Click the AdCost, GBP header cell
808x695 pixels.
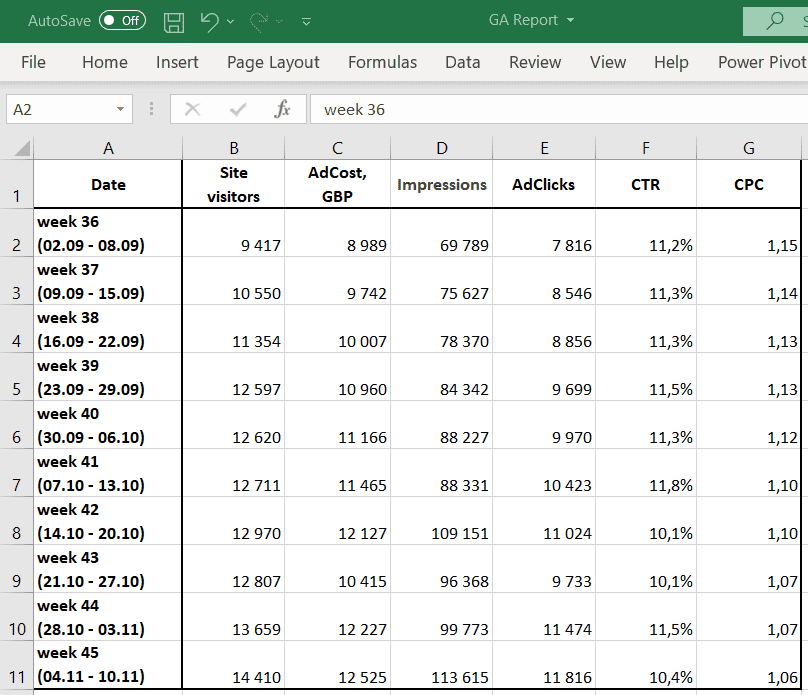tap(338, 184)
